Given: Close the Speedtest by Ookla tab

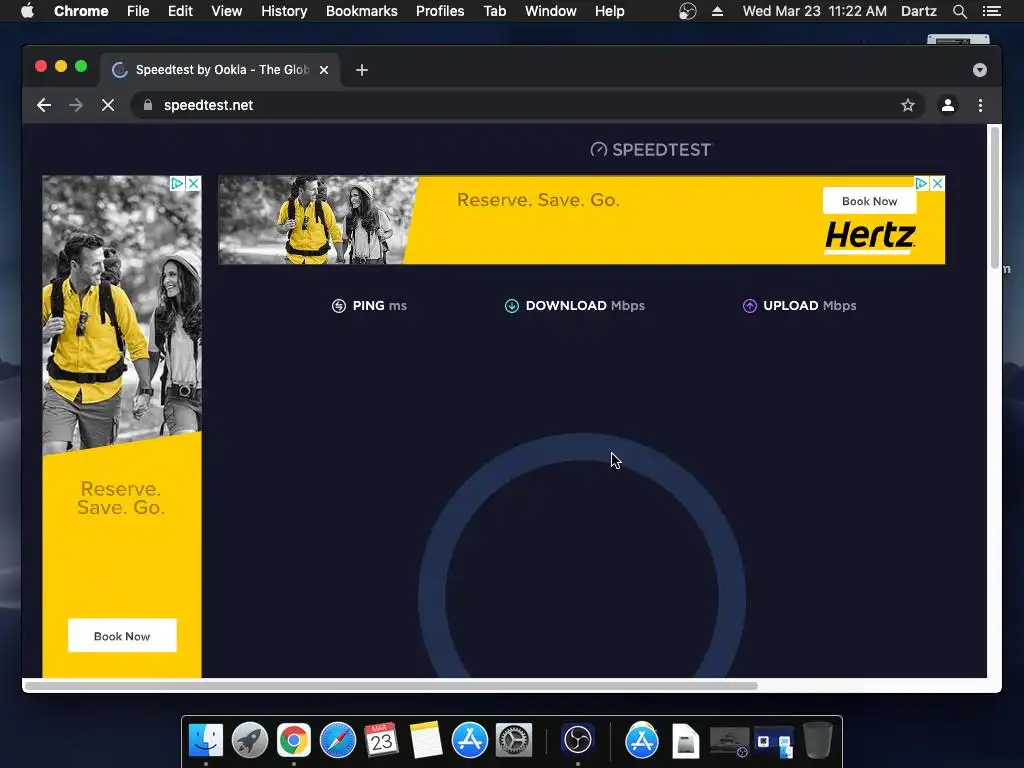Looking at the screenshot, I should pyautogui.click(x=324, y=70).
